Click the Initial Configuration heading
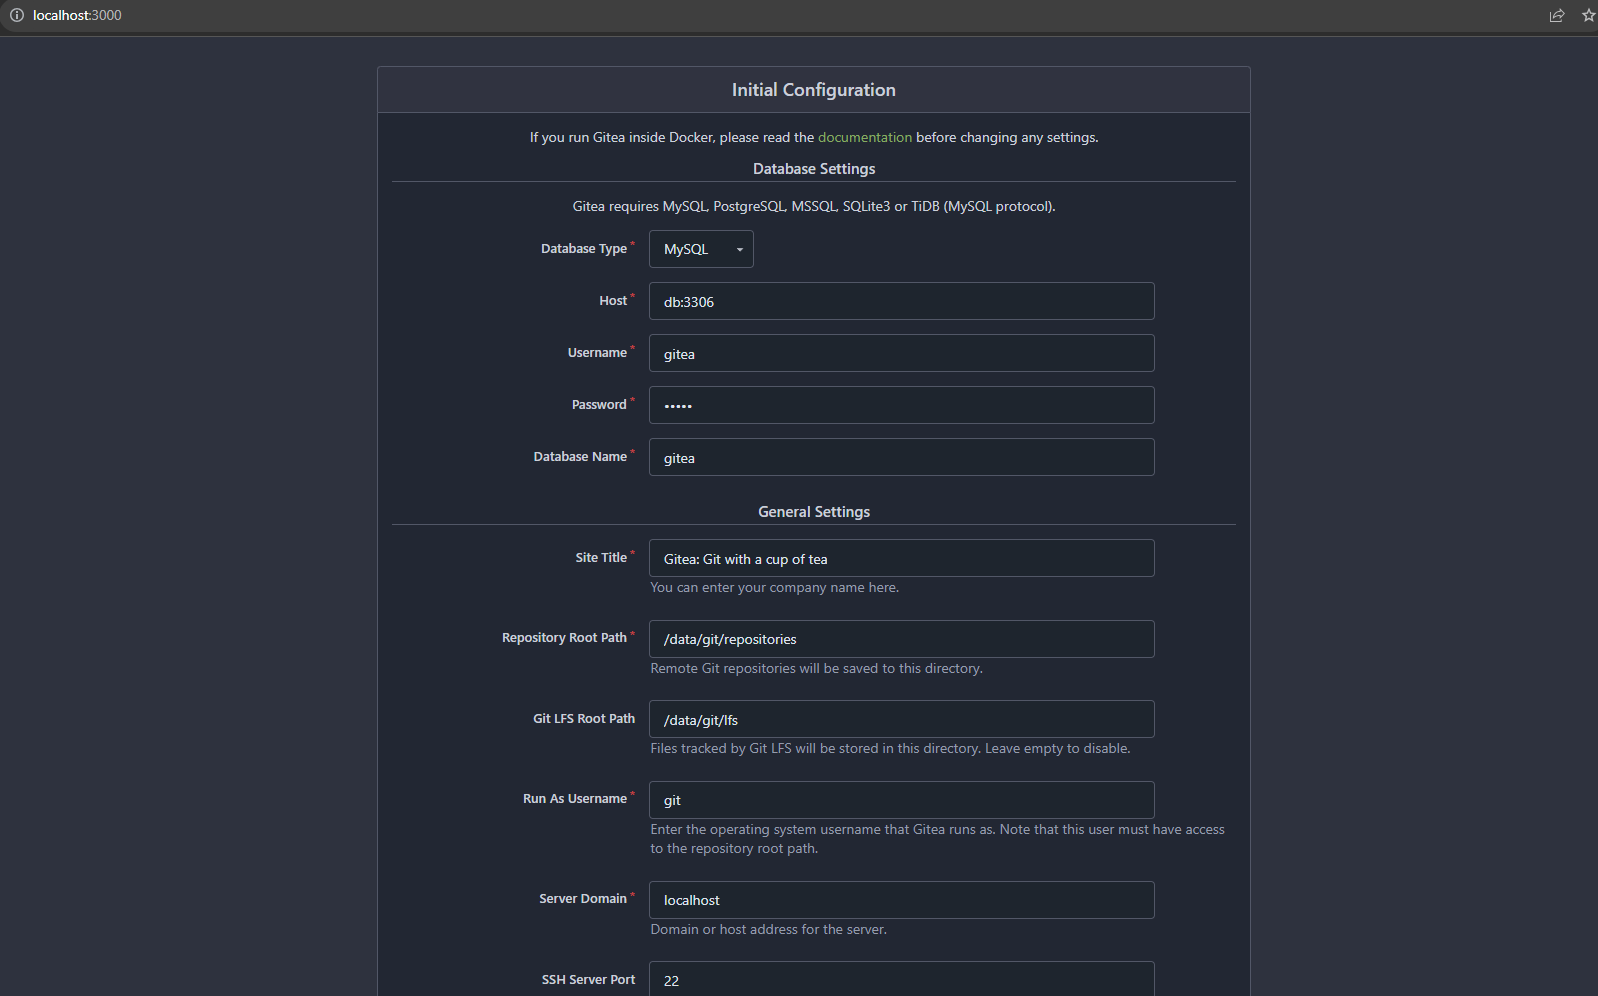Image resolution: width=1598 pixels, height=996 pixels. pos(814,90)
